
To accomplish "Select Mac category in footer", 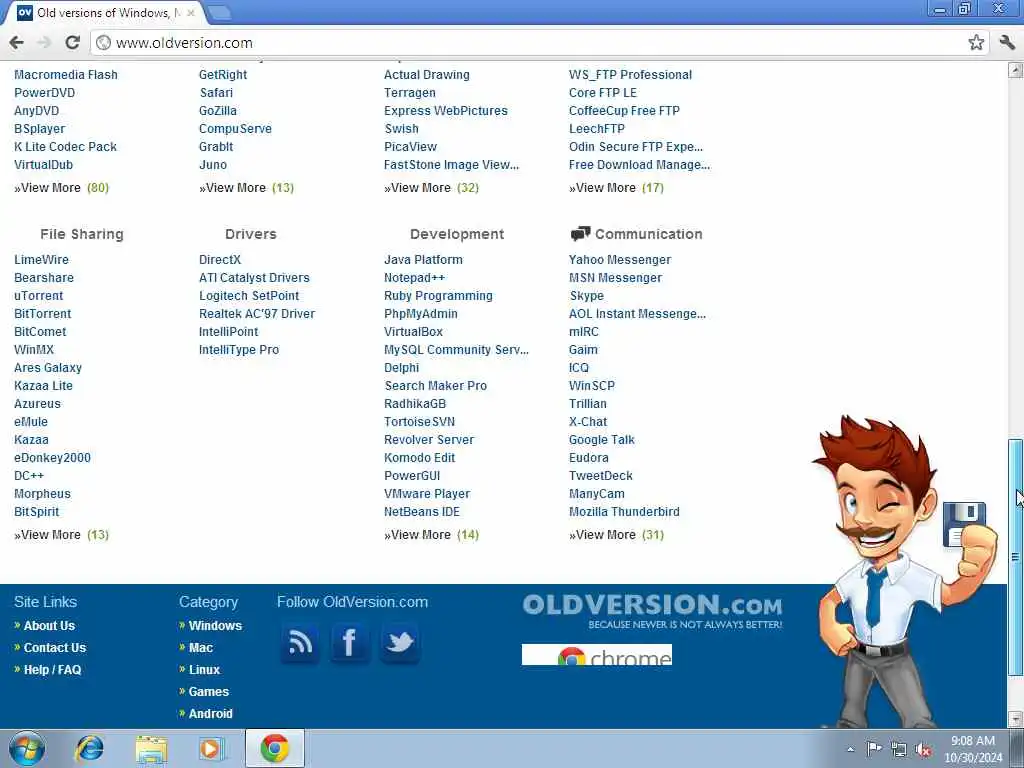I will [x=200, y=648].
